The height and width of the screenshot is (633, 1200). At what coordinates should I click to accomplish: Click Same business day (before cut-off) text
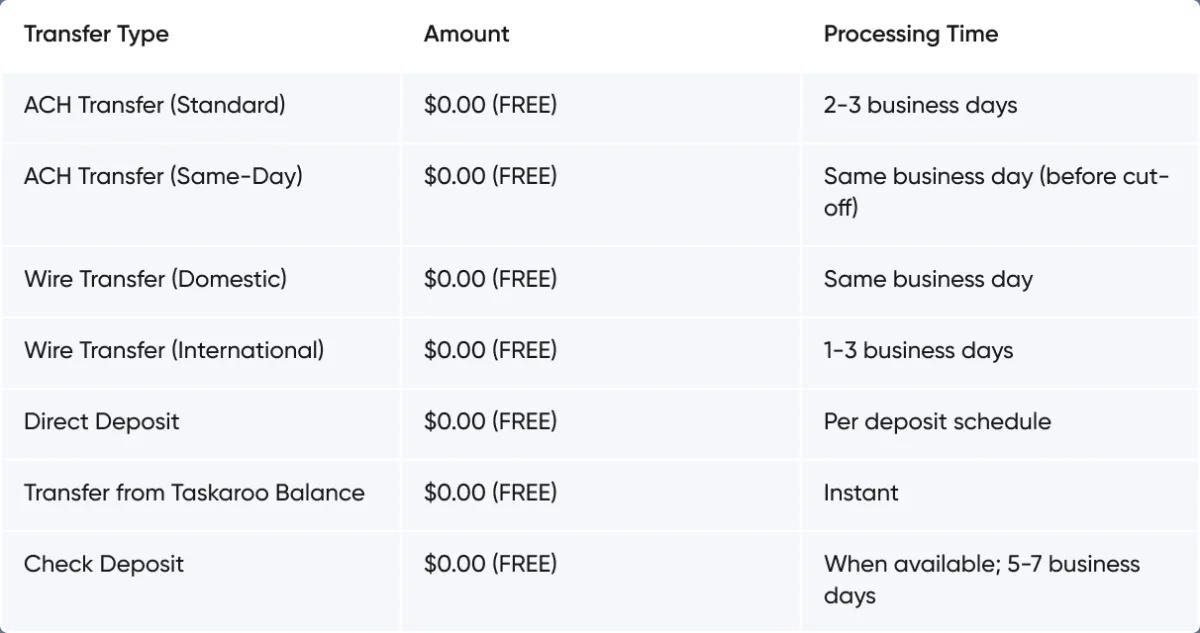point(995,192)
